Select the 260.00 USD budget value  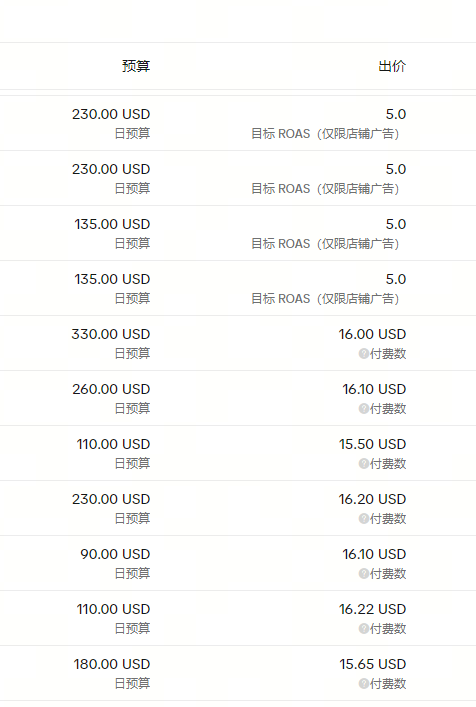pos(111,389)
